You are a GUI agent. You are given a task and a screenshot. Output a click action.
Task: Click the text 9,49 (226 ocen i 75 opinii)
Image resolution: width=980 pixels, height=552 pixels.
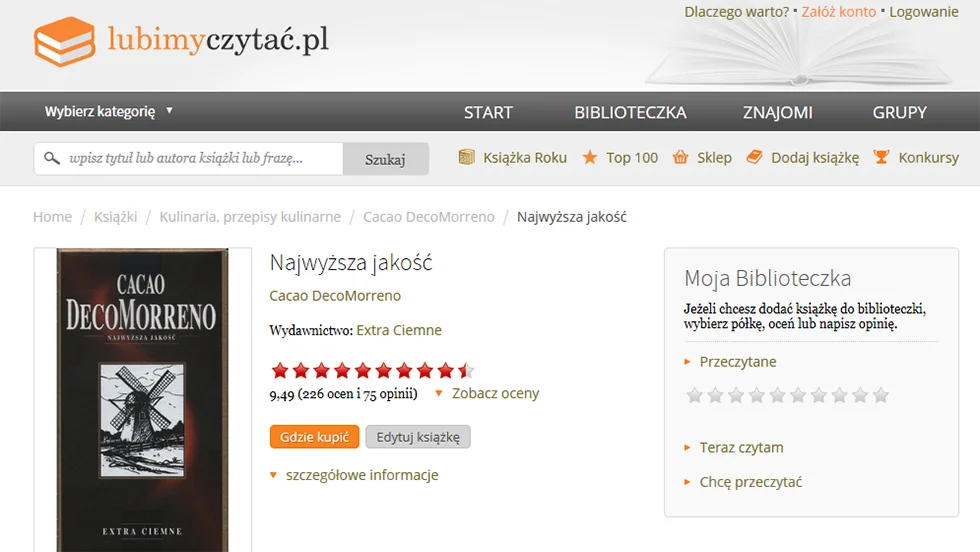pos(343,394)
